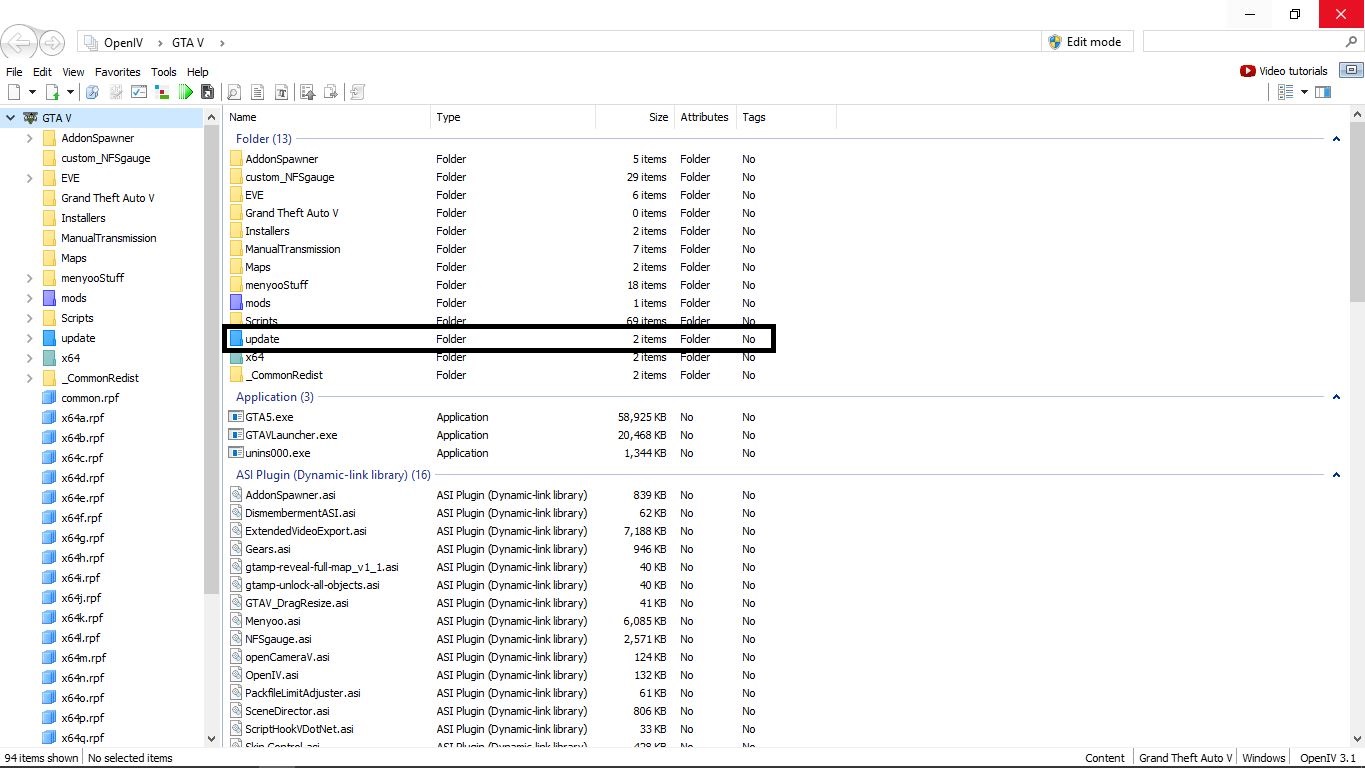The image size is (1365, 768).
Task: Click the YouTube Video tutorials icon
Action: (x=1248, y=71)
